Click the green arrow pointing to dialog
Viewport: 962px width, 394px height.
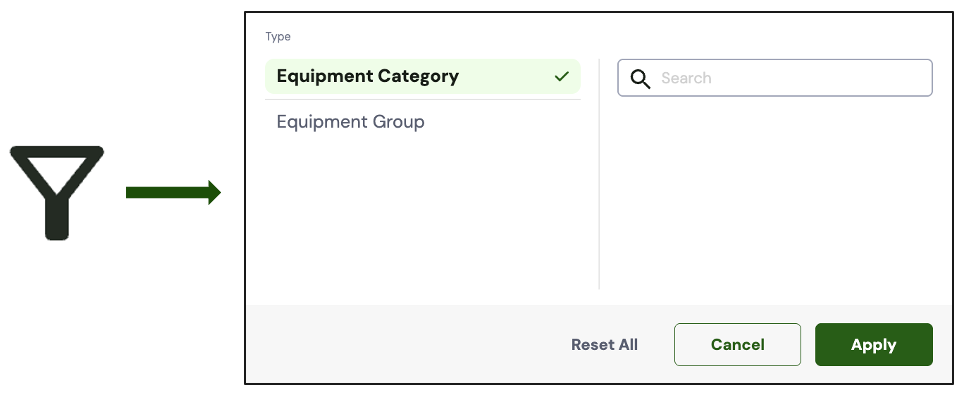tap(173, 193)
